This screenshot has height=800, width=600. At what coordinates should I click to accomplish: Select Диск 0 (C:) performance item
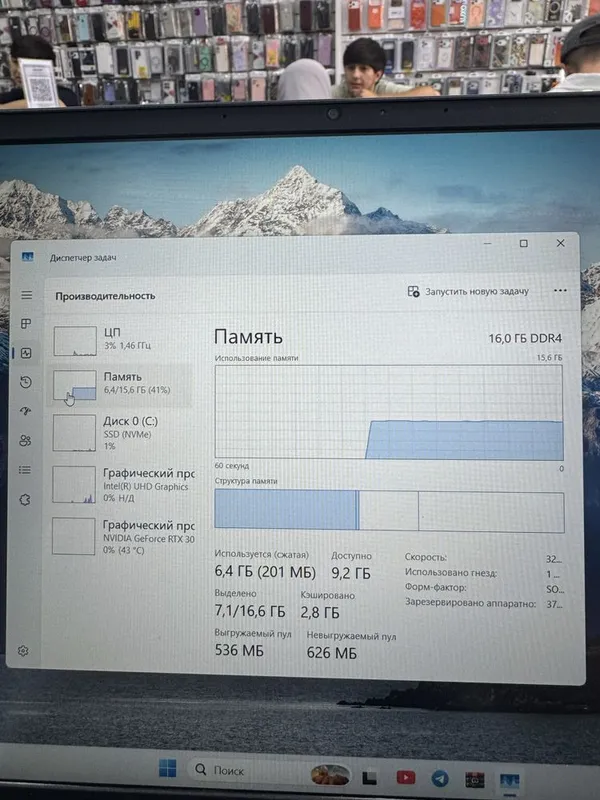pyautogui.click(x=121, y=433)
